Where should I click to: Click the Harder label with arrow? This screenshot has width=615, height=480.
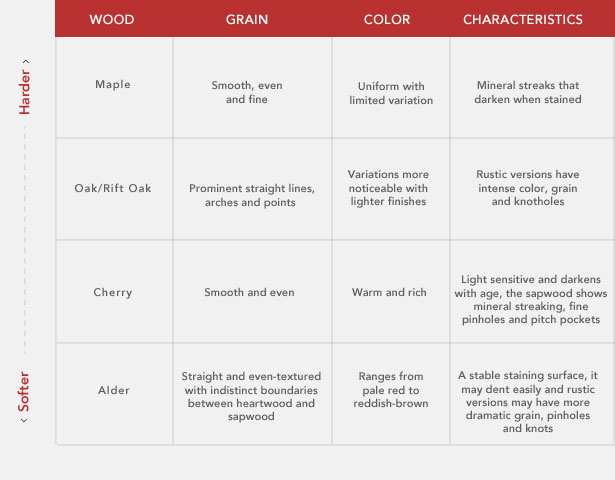[x=25, y=90]
